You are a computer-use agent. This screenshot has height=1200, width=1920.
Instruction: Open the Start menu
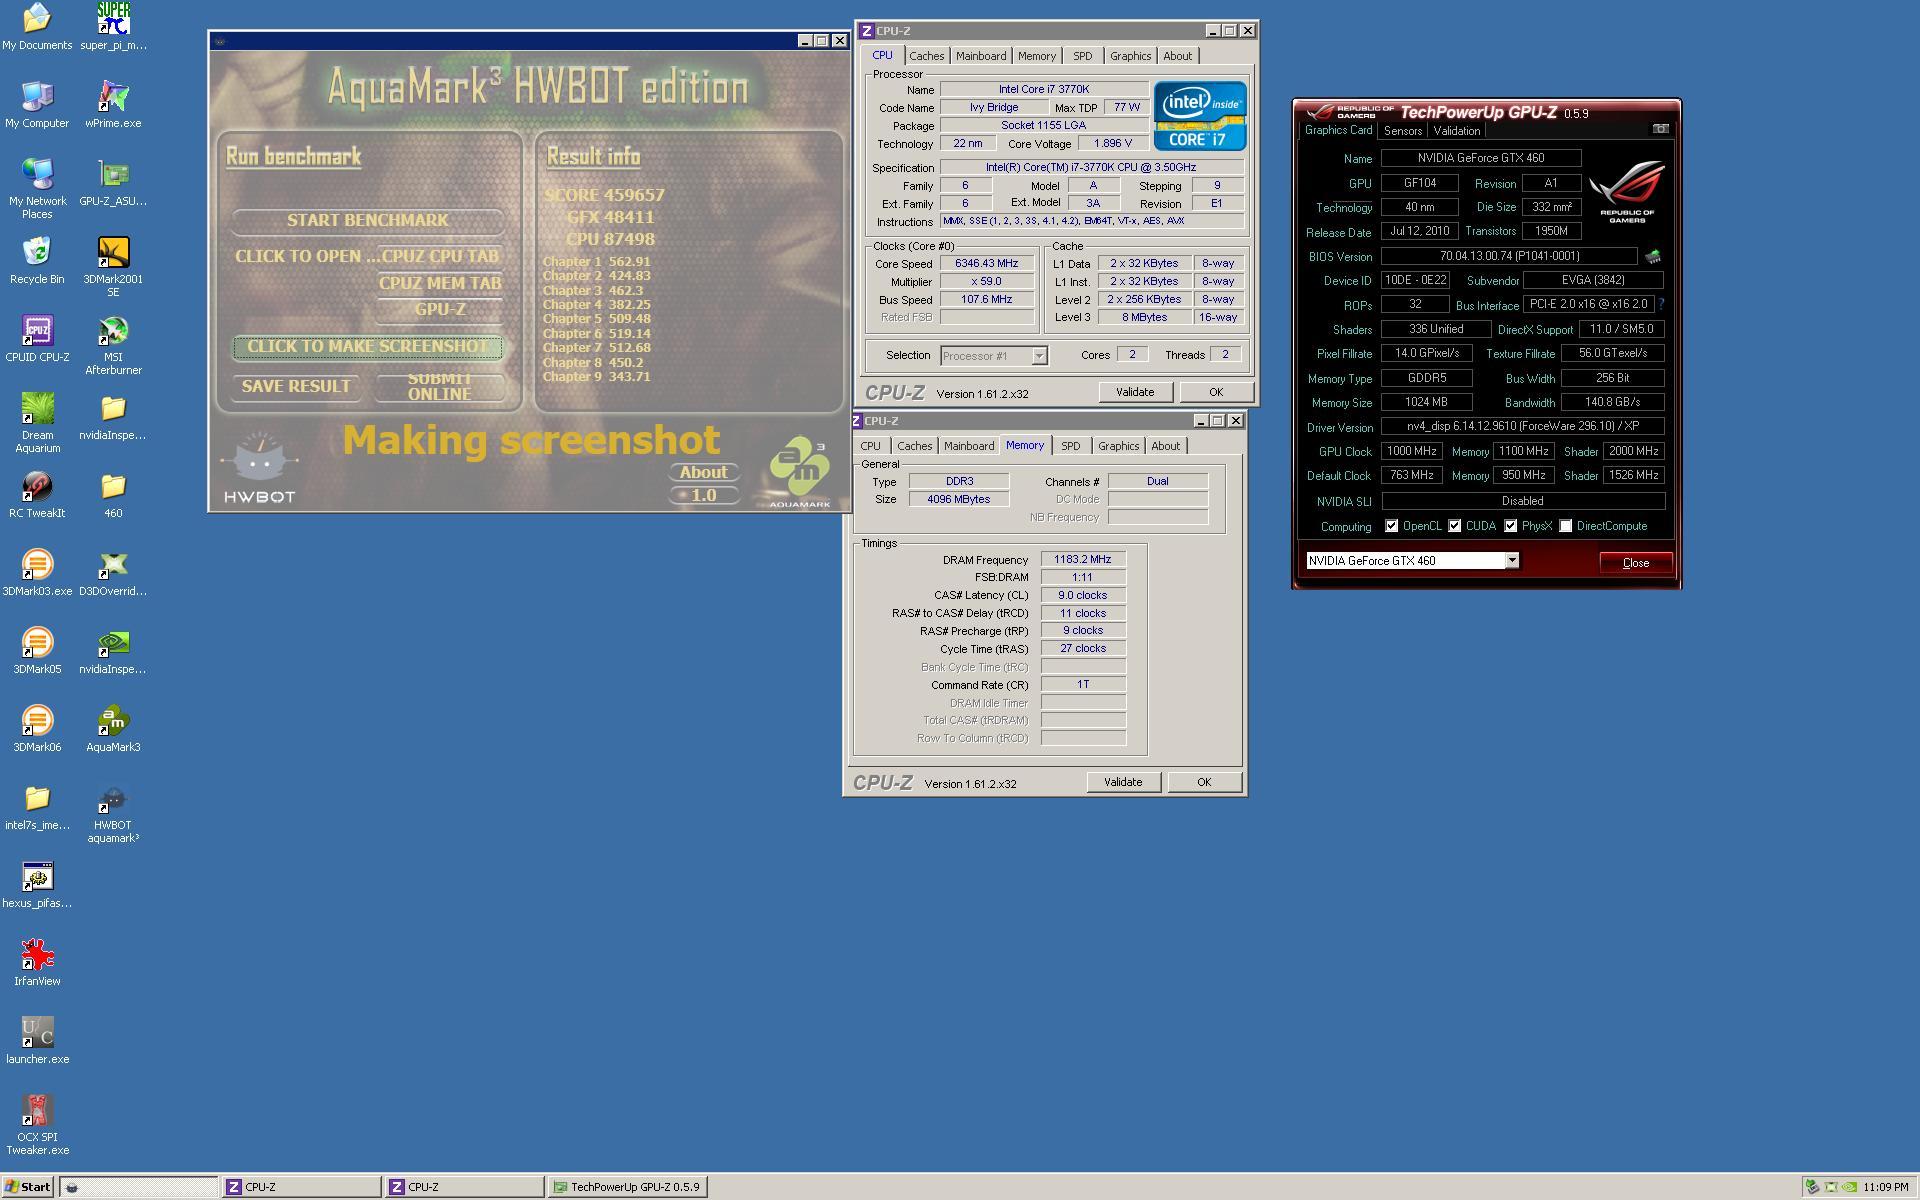pos(28,1187)
